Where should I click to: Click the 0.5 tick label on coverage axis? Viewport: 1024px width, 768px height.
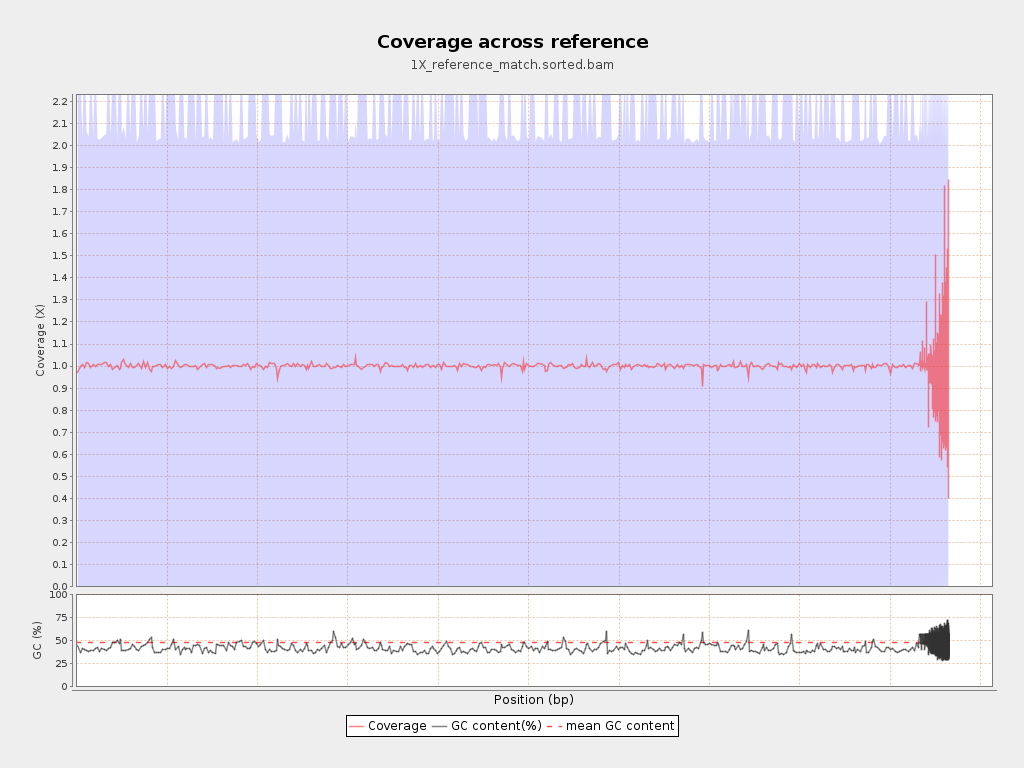(x=60, y=476)
